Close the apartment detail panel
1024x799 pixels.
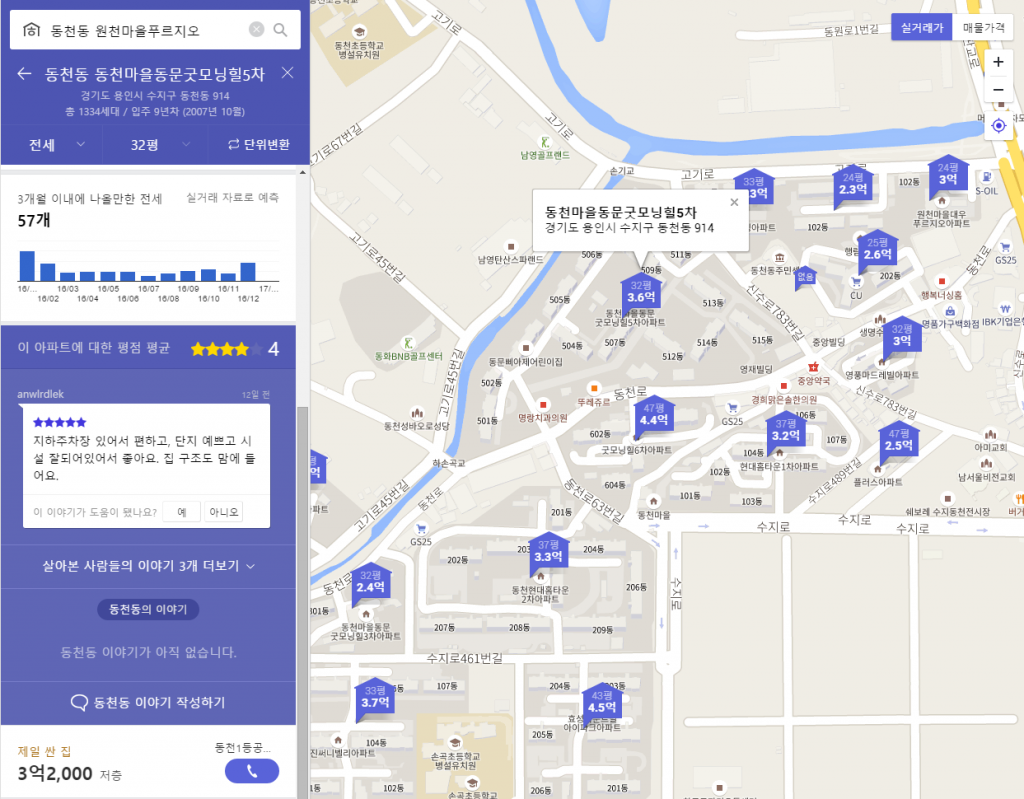pyautogui.click(x=287, y=73)
